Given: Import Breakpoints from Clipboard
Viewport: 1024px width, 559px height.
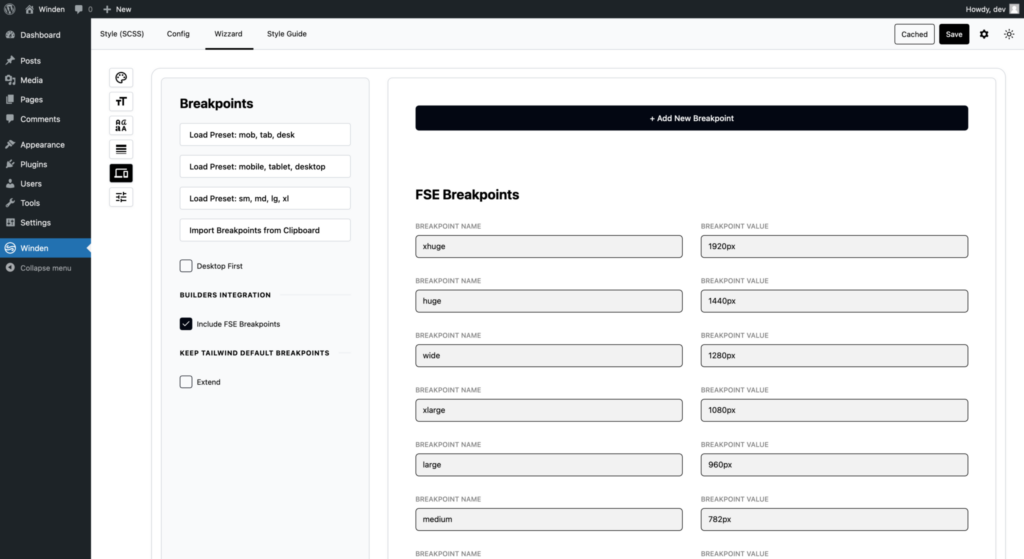Looking at the screenshot, I should 264,231.
